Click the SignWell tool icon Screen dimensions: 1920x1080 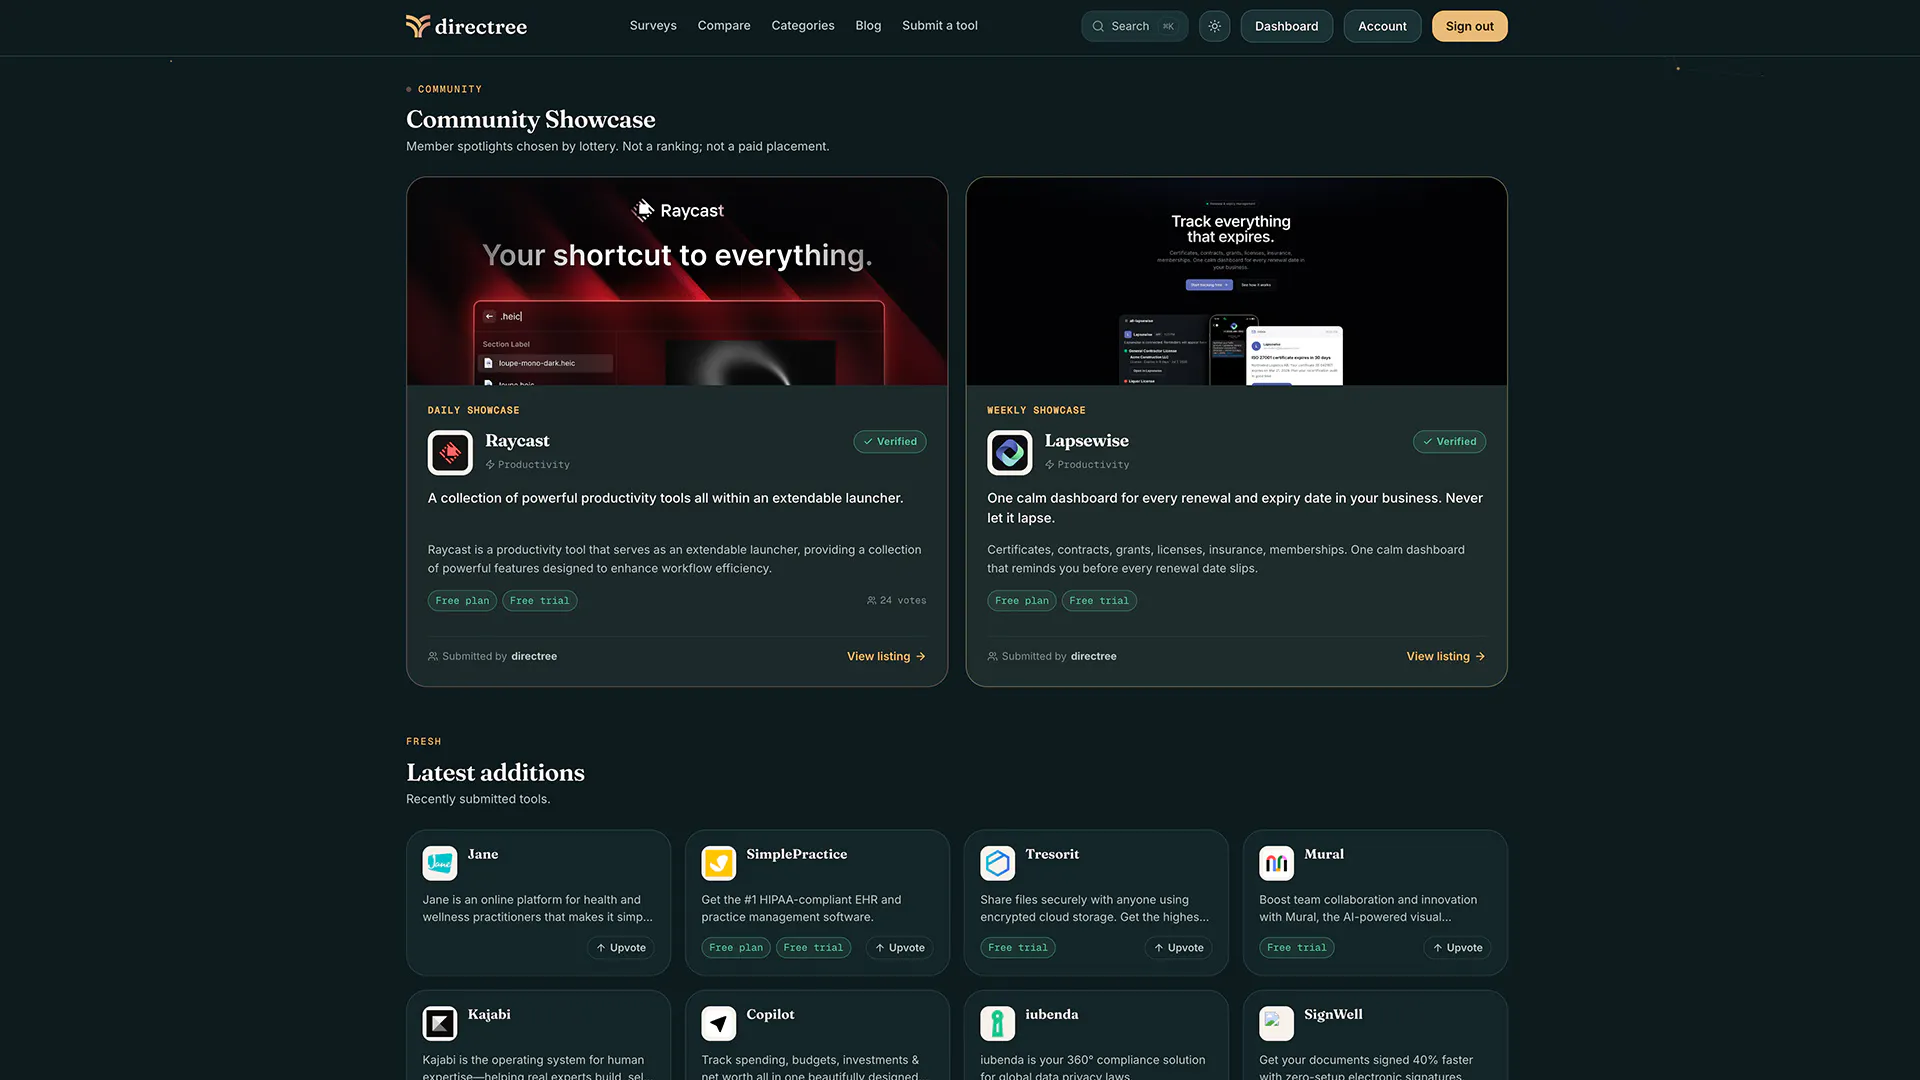click(x=1277, y=1023)
